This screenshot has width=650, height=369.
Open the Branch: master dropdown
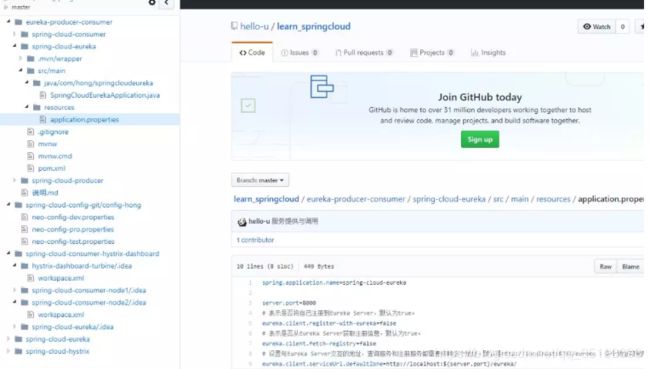coord(260,180)
